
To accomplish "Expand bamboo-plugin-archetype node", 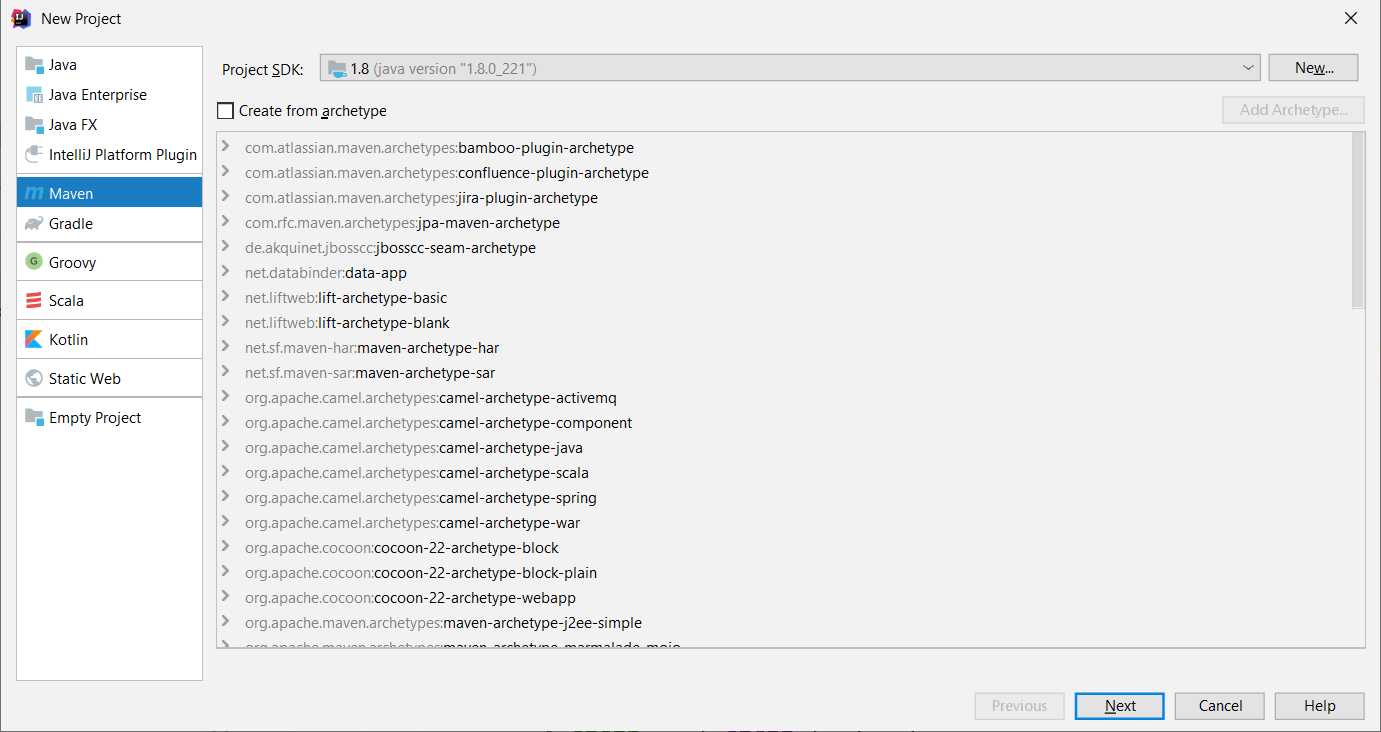I will [x=226, y=147].
